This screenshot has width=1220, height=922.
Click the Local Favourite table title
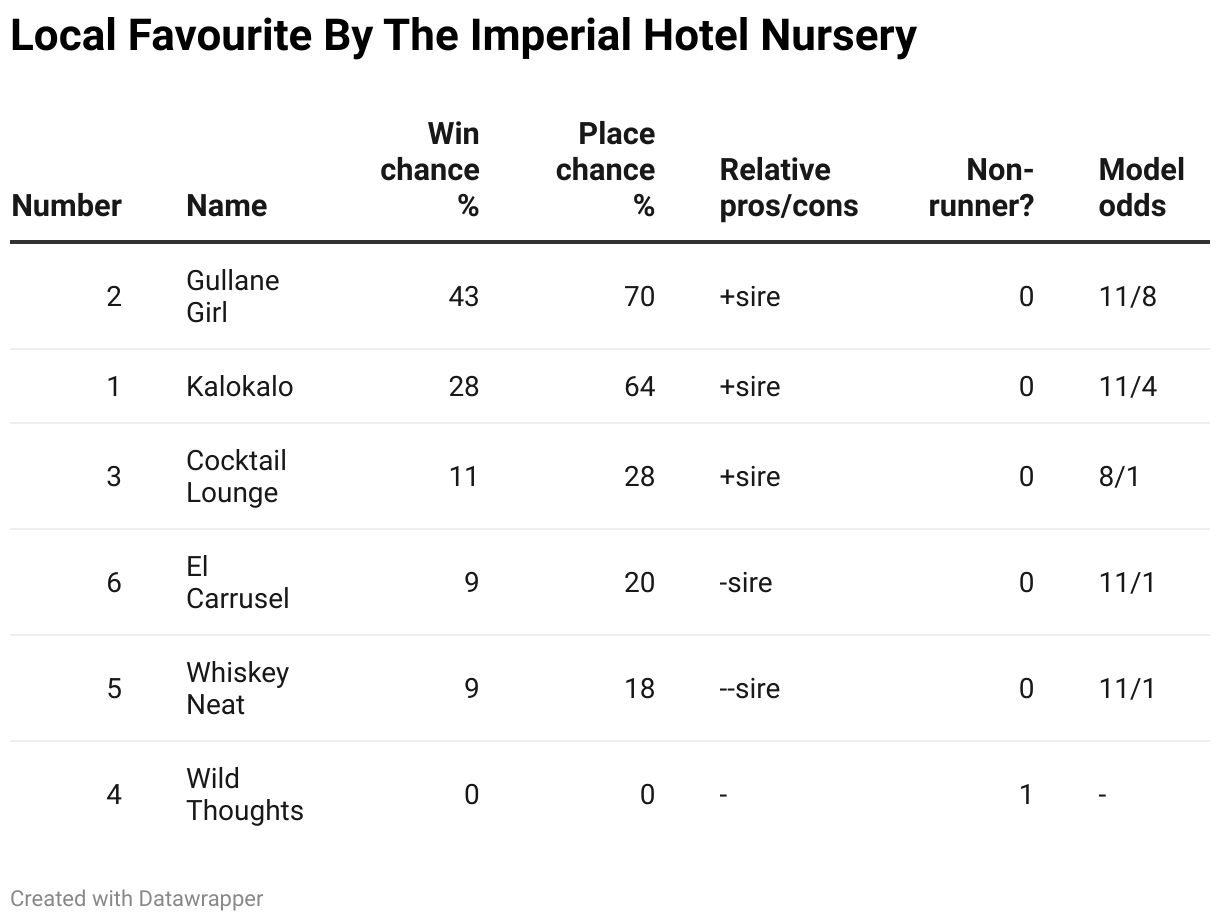[463, 37]
